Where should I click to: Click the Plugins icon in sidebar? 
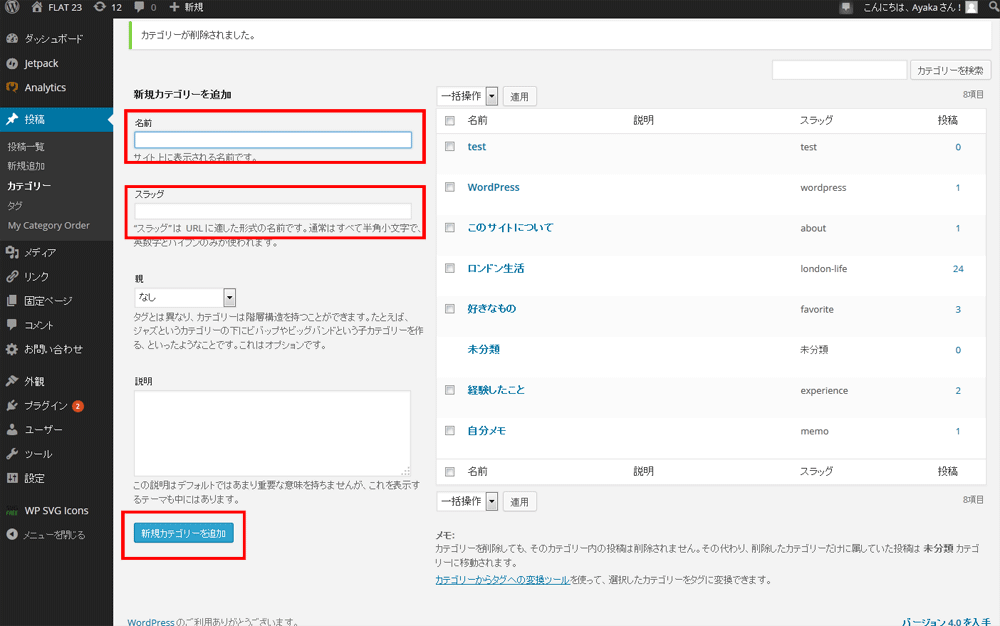(12, 406)
